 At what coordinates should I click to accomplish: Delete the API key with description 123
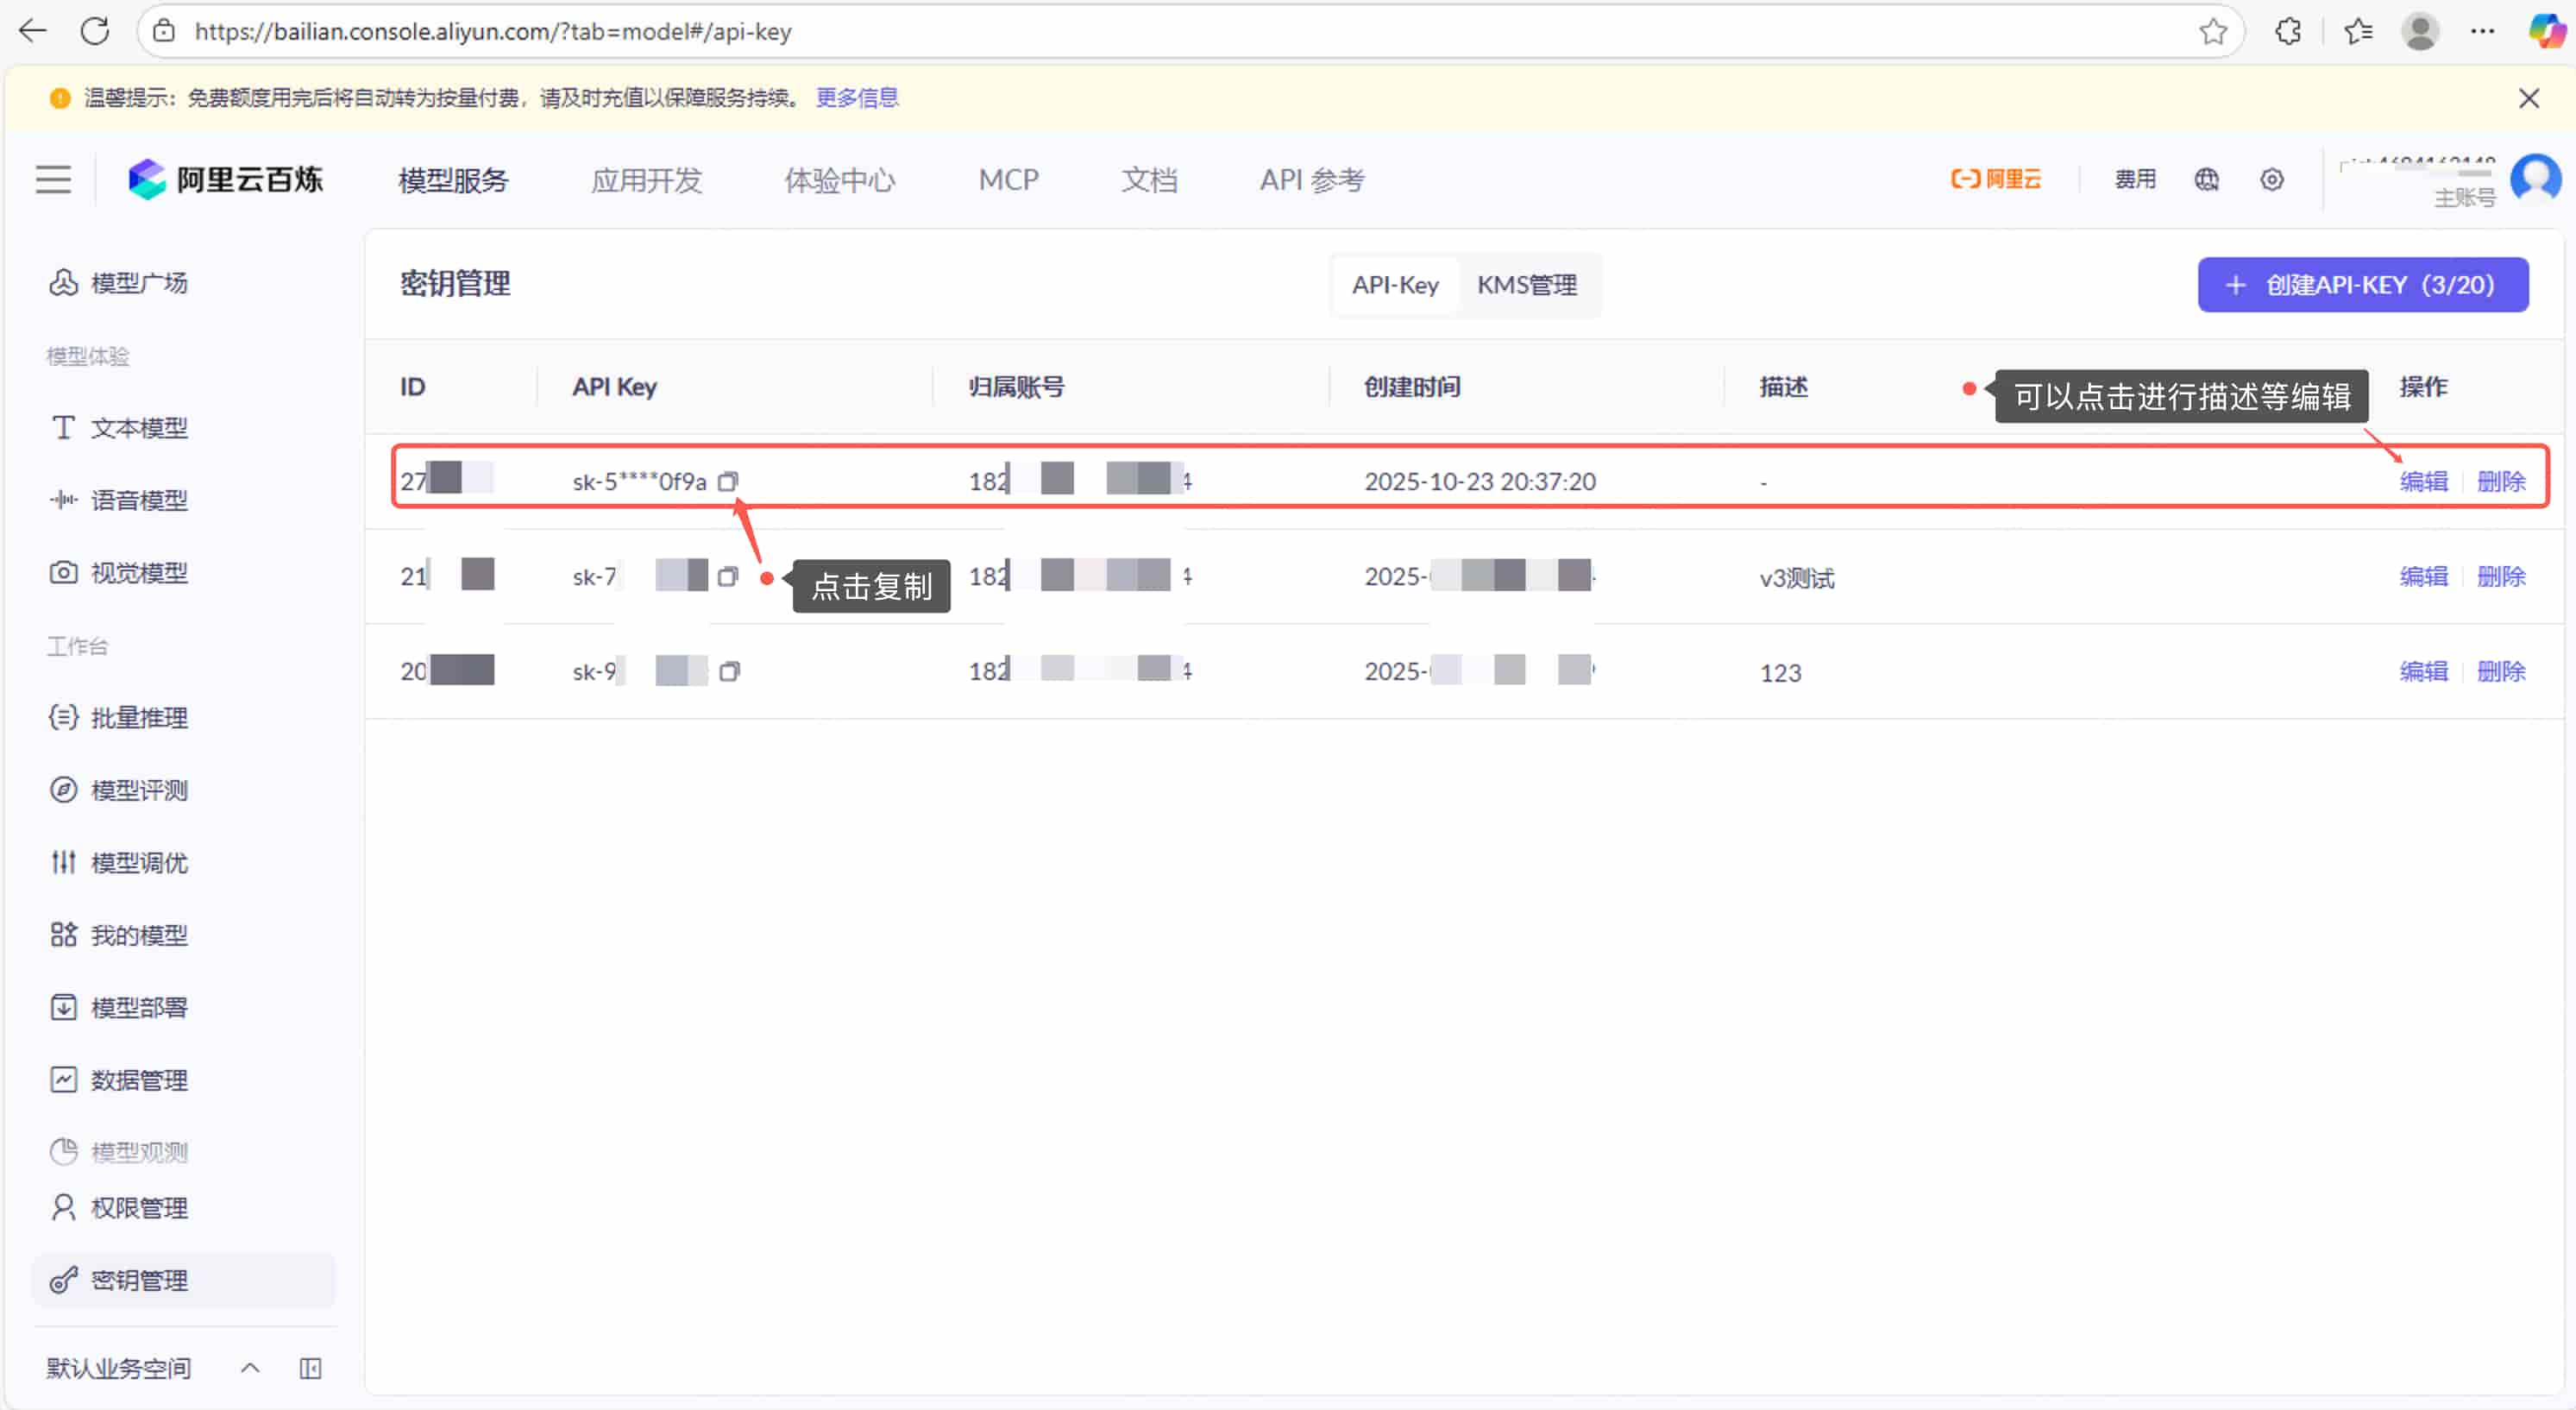point(2501,671)
